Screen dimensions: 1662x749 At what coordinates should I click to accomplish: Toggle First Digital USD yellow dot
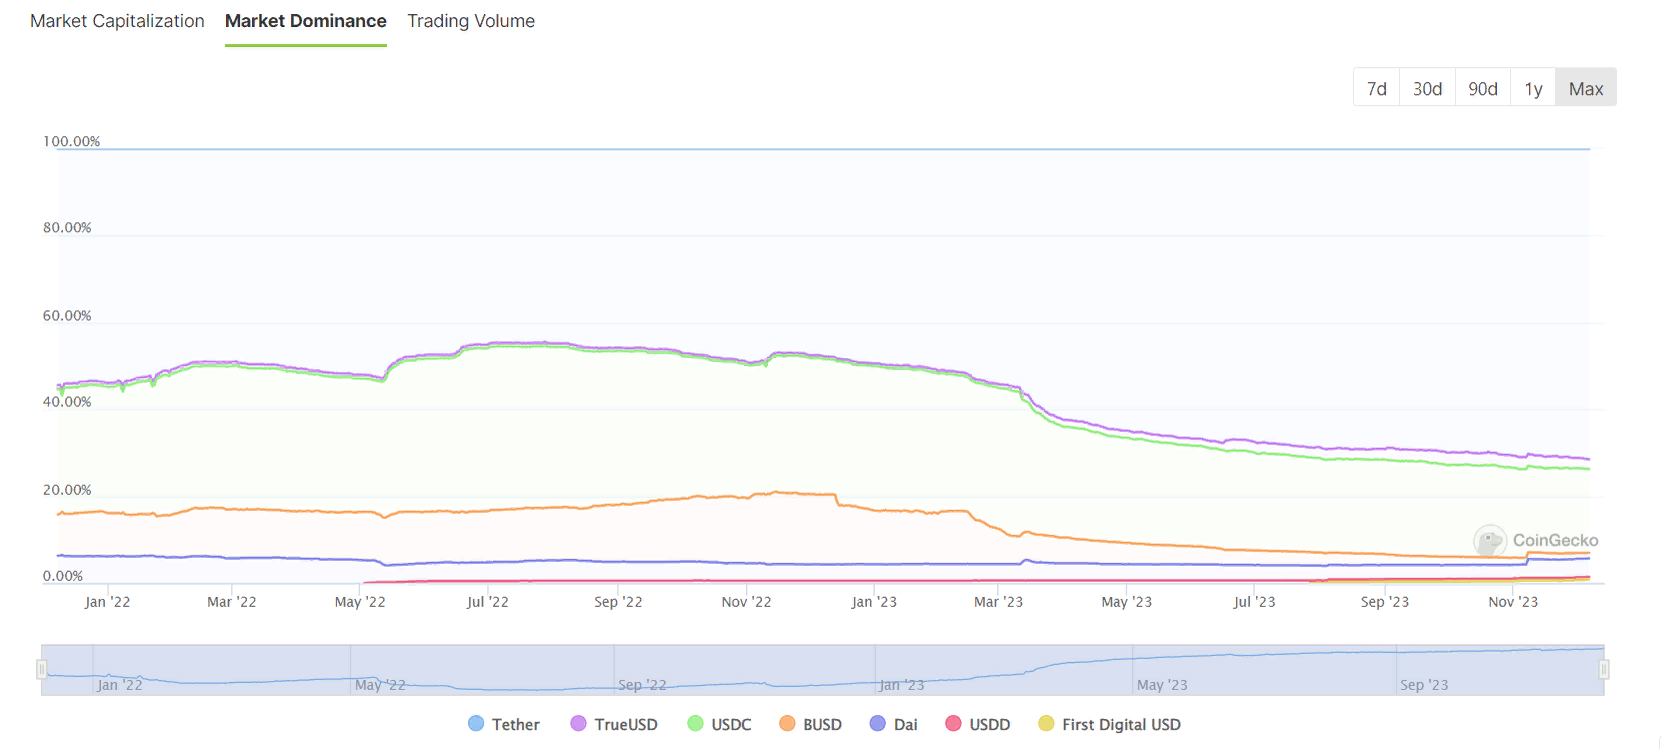(x=1046, y=724)
